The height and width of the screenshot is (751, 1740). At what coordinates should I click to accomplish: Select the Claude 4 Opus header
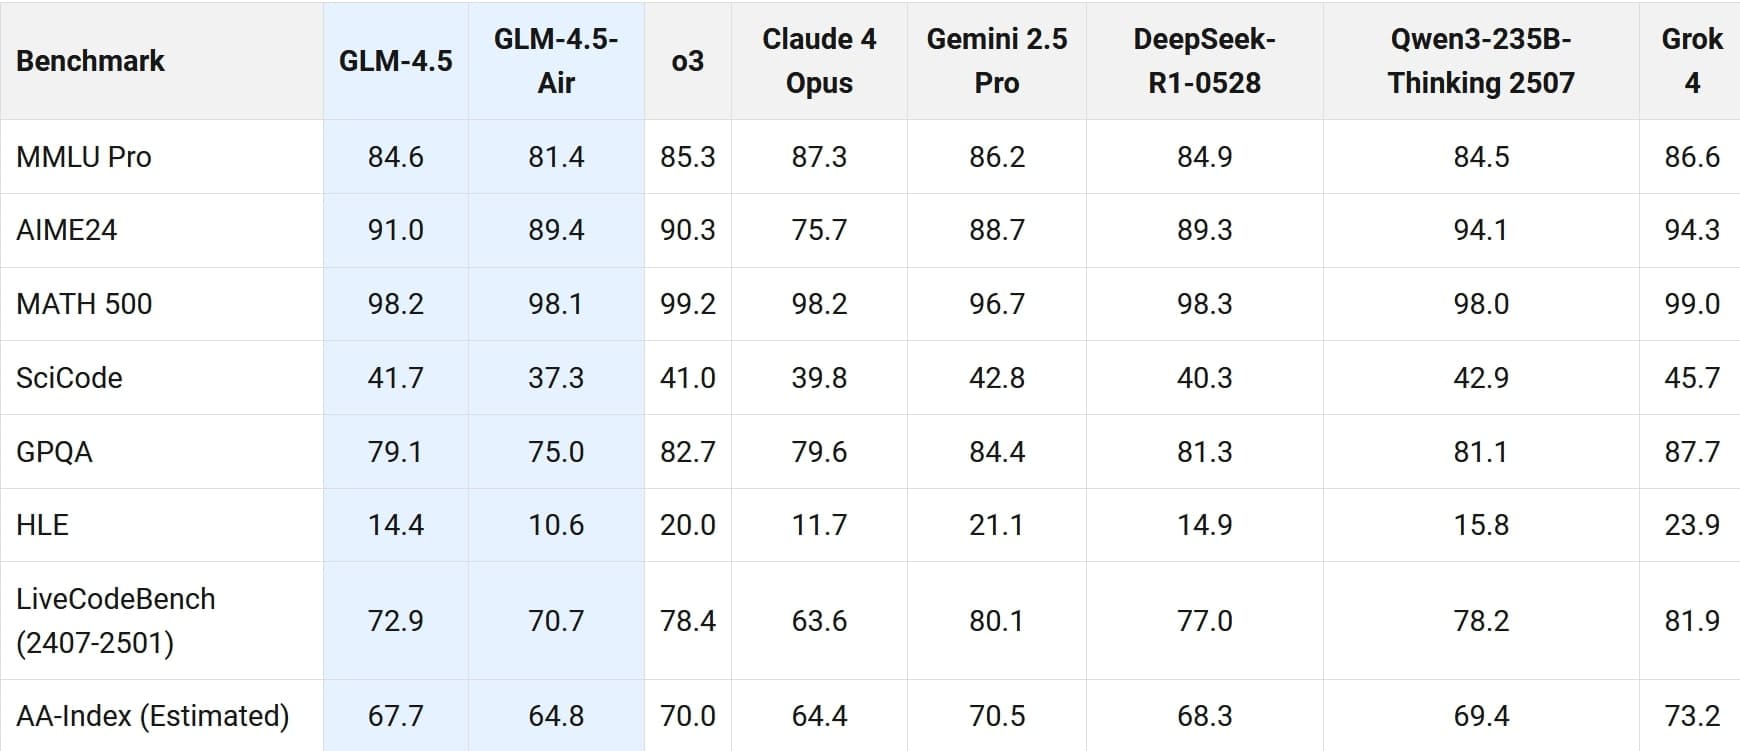coord(819,61)
